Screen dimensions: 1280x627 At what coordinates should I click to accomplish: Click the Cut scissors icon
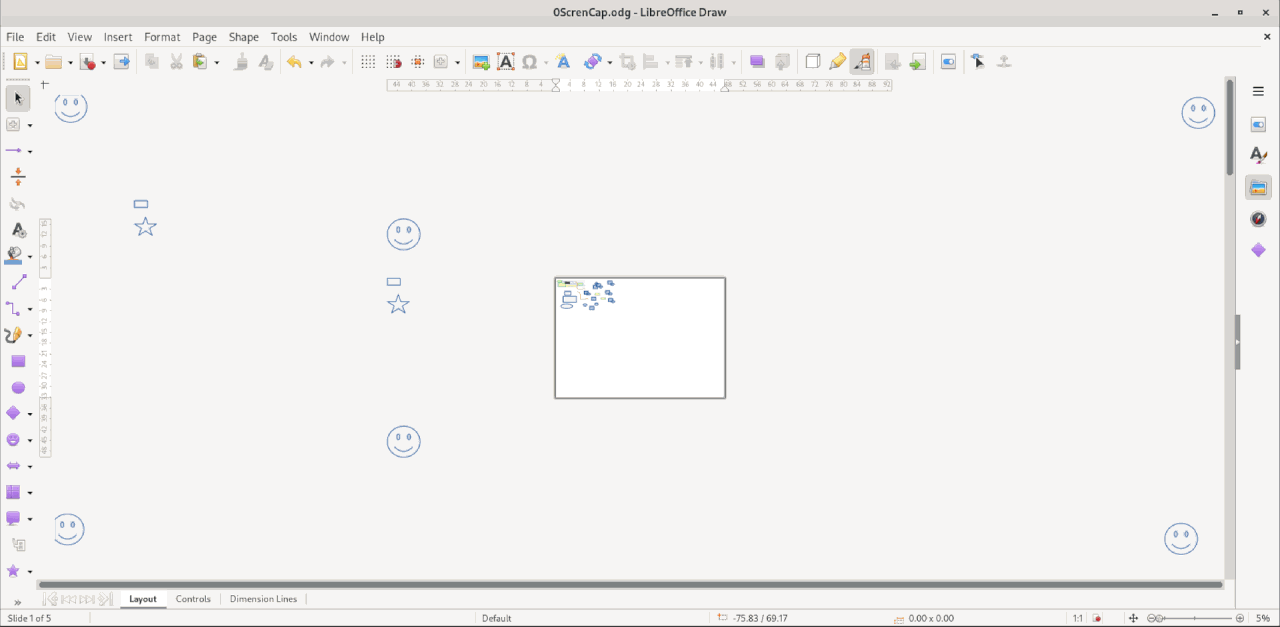click(x=176, y=62)
